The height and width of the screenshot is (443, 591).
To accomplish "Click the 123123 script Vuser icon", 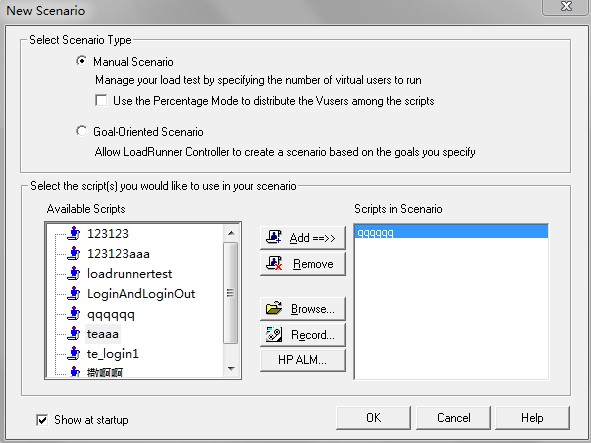I will 74,233.
